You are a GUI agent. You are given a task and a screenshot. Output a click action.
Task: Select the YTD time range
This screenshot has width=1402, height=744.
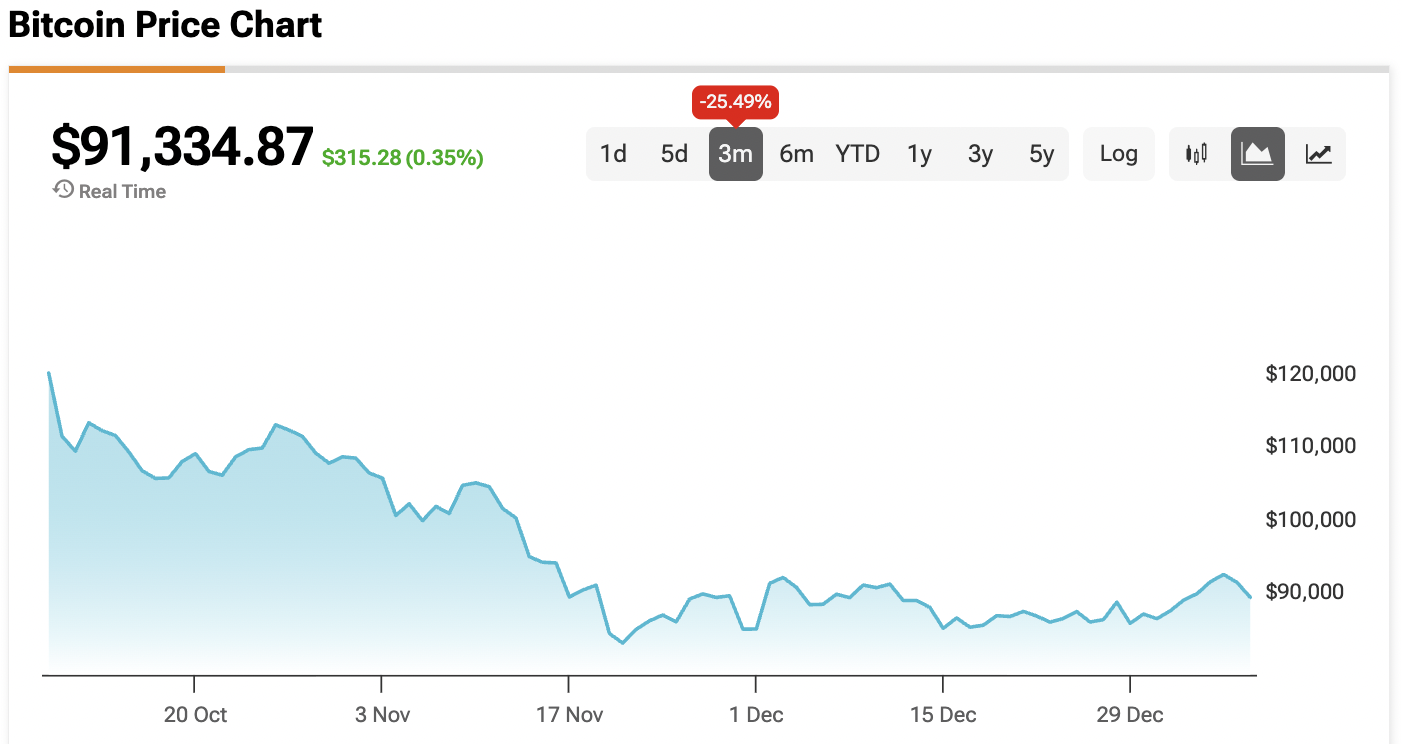[x=857, y=154]
